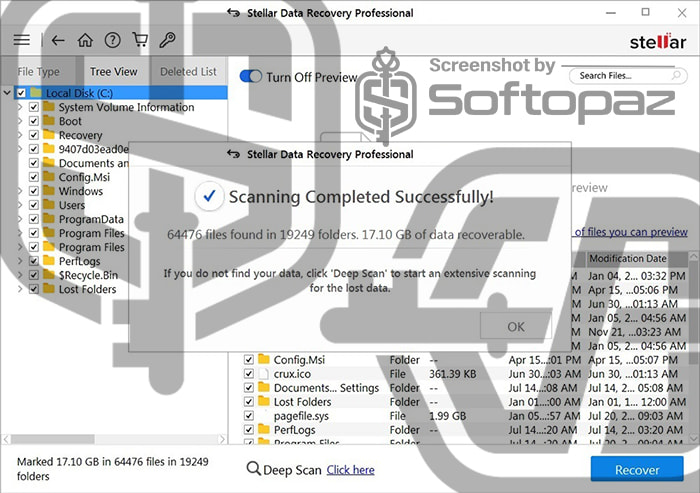
Task: Click the 361.39 KB size cell
Action: [452, 374]
